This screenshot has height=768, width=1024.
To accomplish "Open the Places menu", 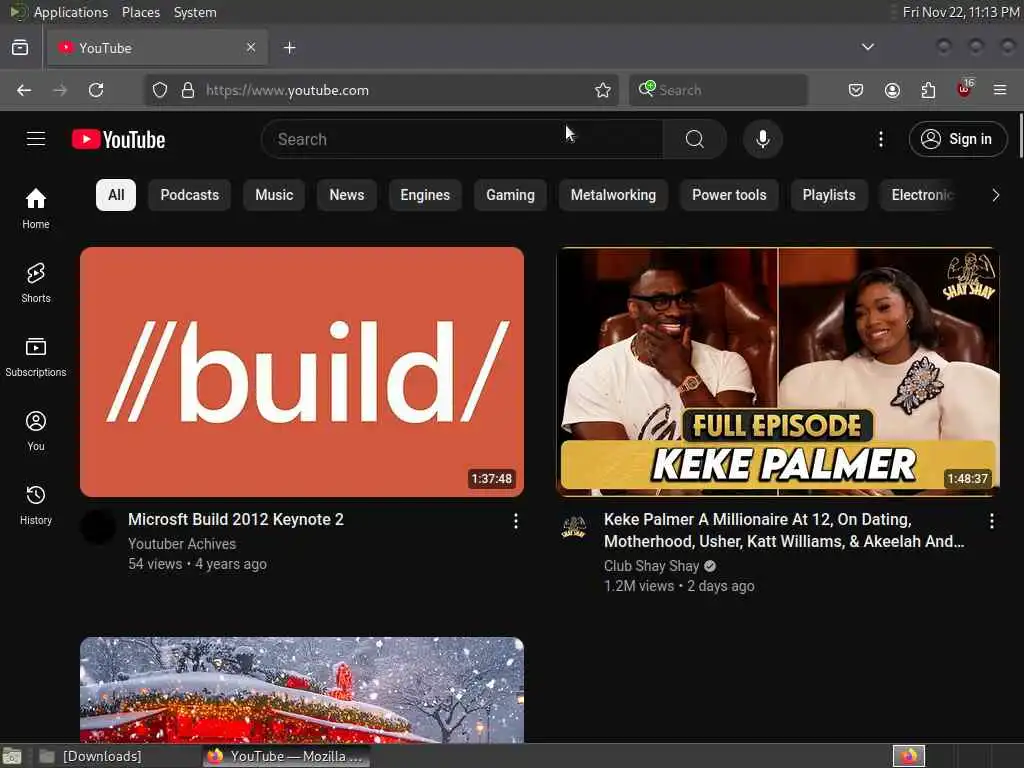I will [x=140, y=12].
